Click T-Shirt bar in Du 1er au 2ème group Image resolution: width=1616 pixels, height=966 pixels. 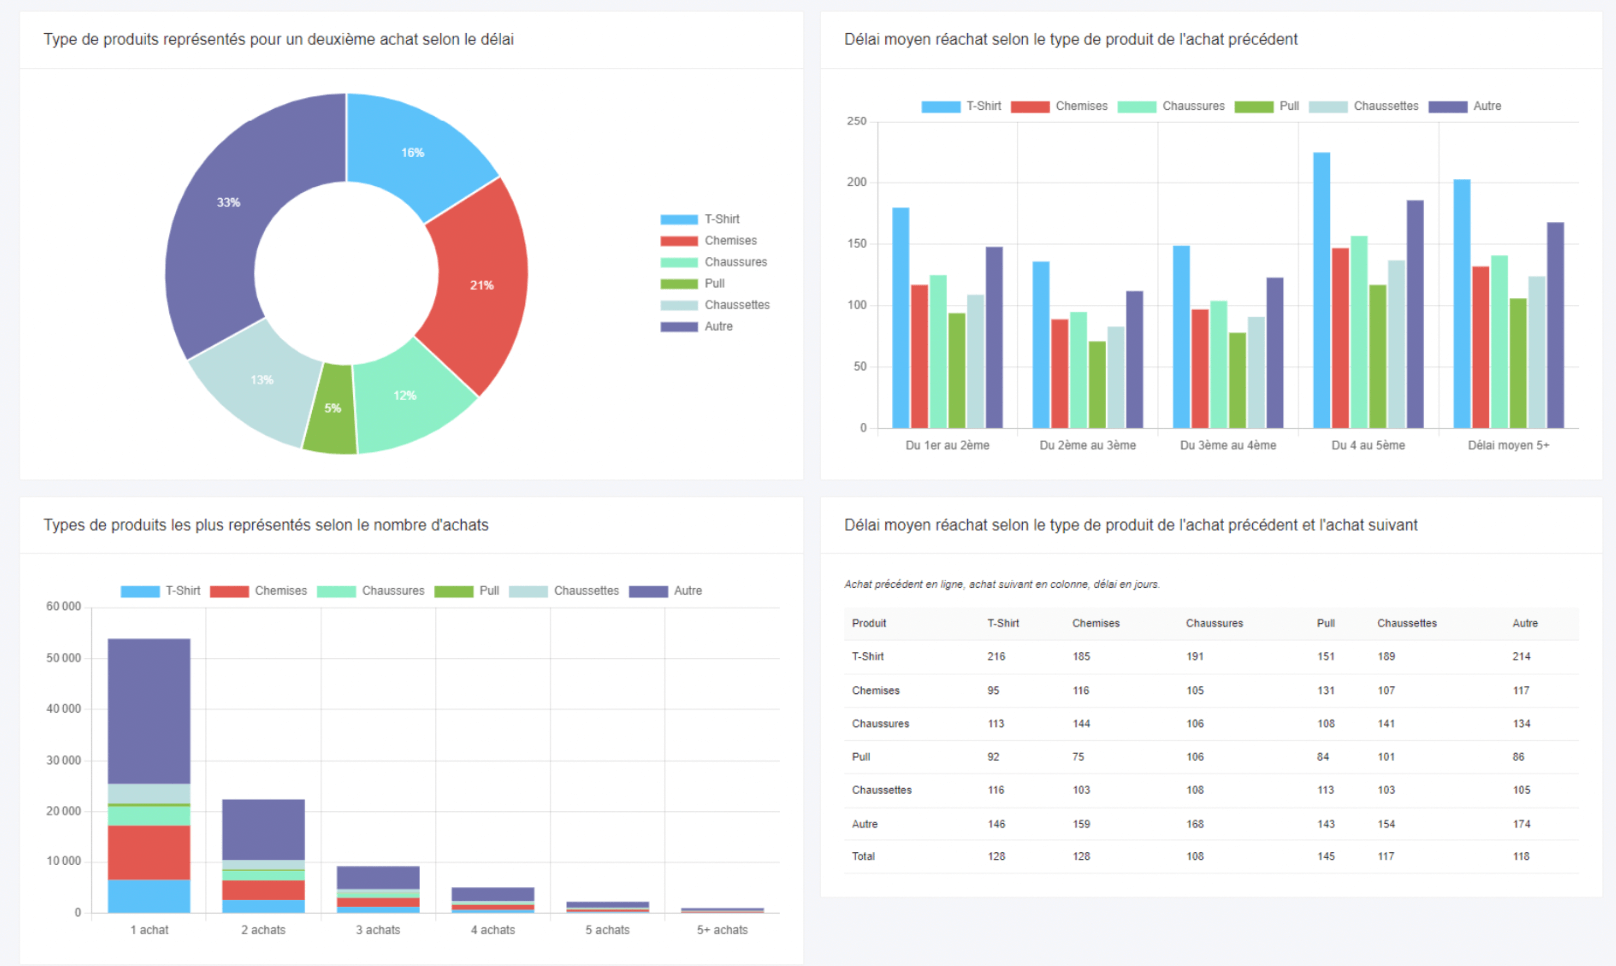[x=900, y=318]
